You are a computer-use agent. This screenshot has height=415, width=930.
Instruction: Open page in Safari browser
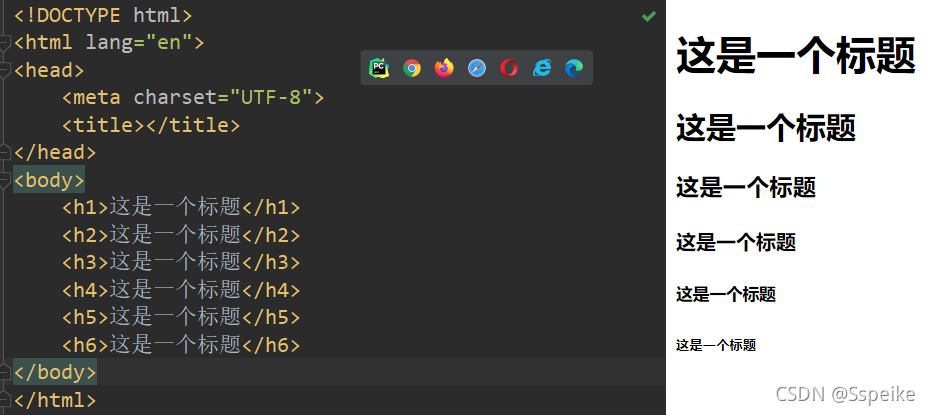(477, 68)
